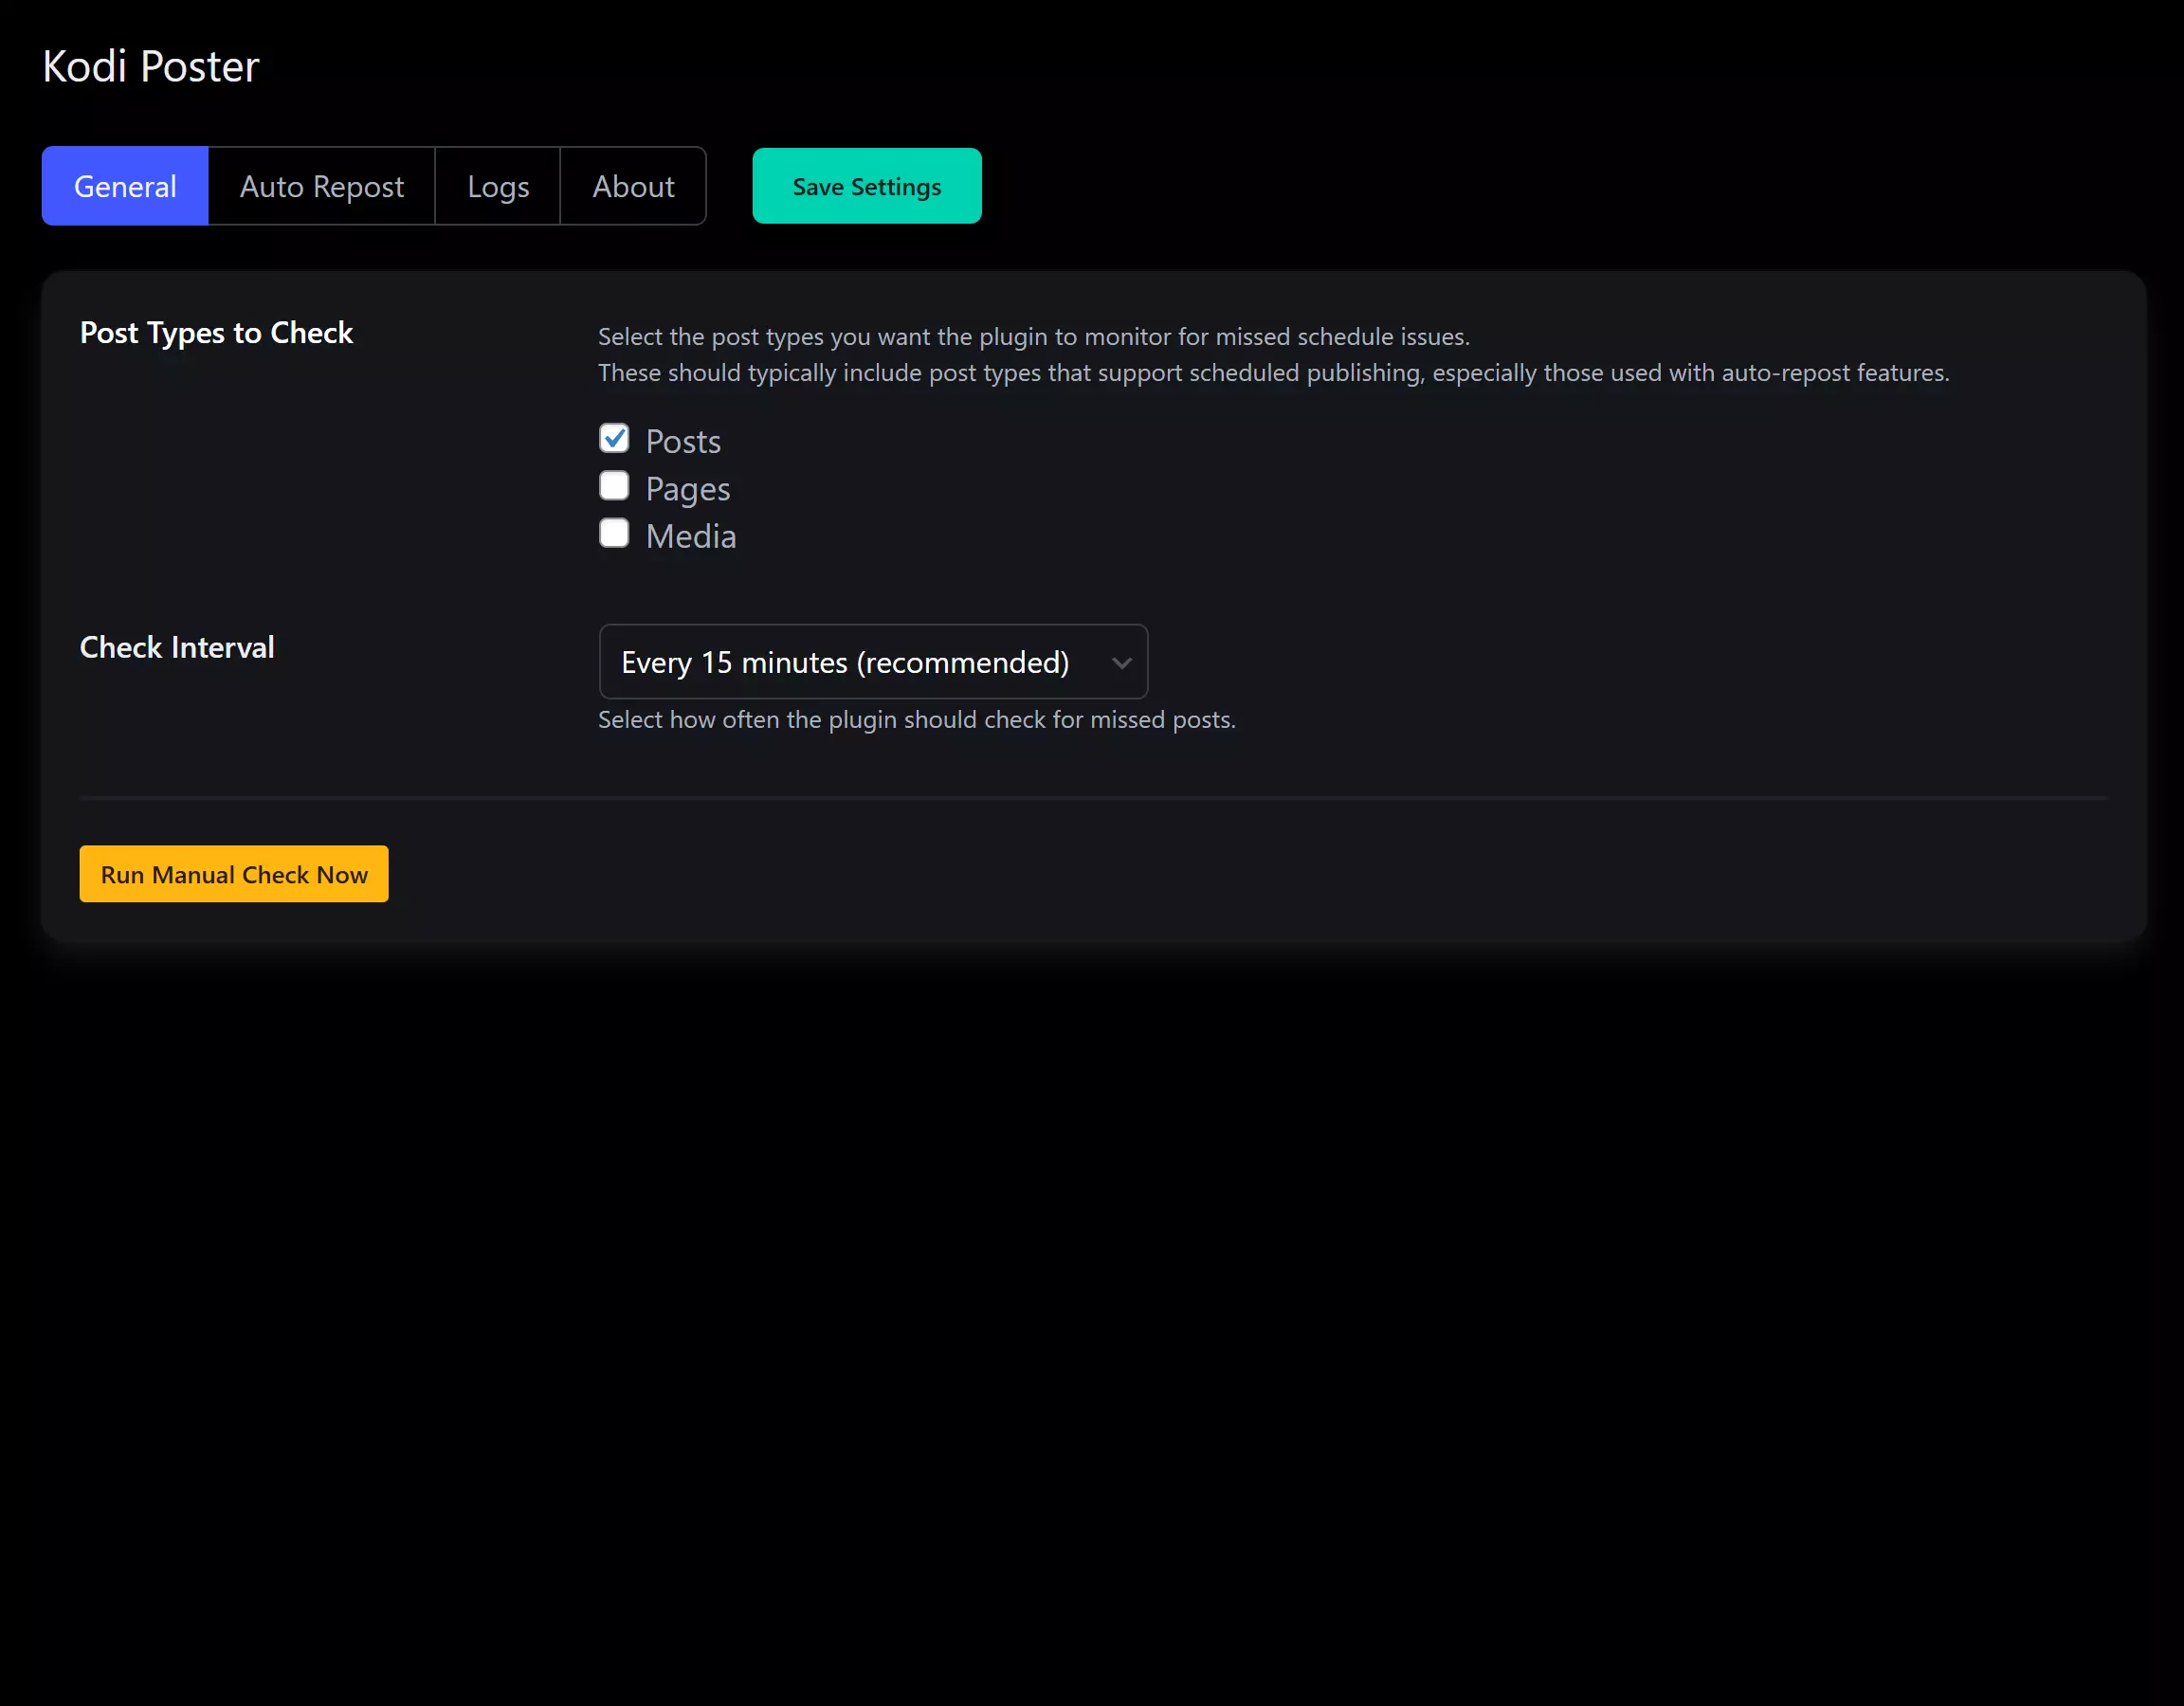Enable the Pages checkbox

click(614, 485)
